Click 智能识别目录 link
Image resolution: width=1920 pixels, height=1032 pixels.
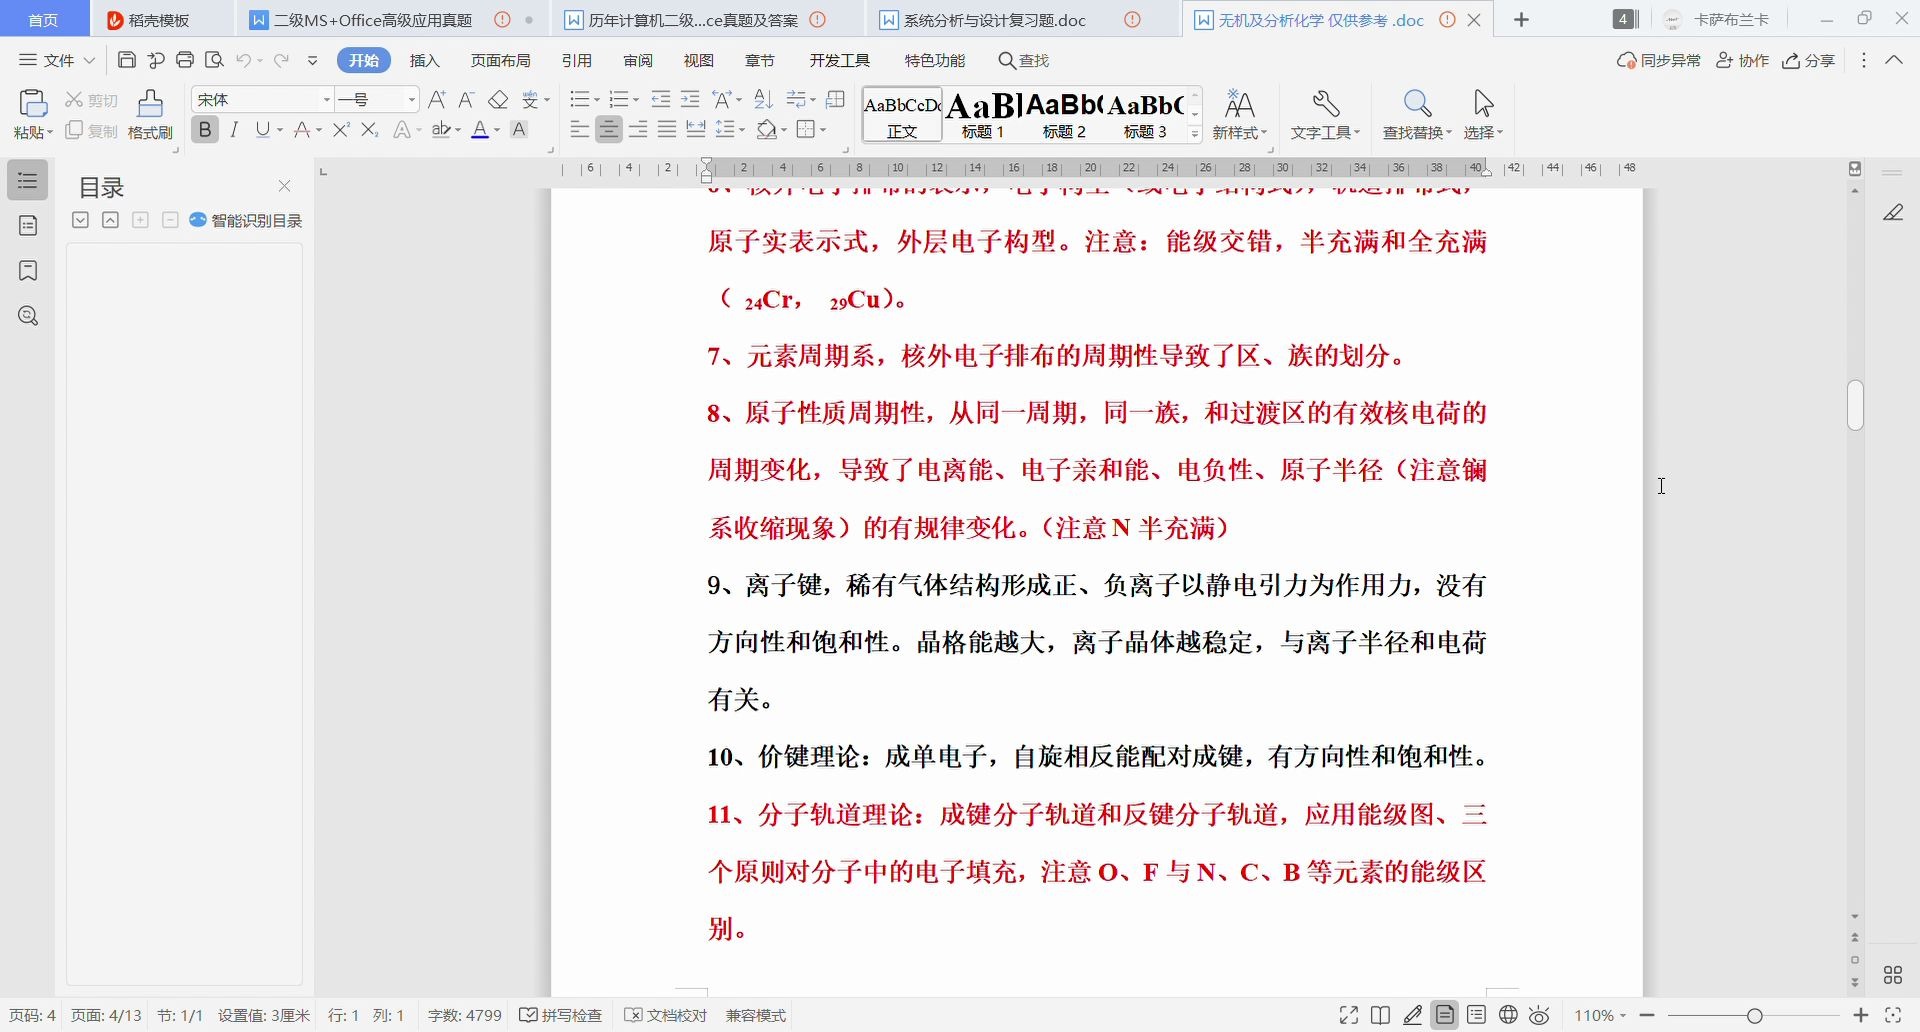[x=246, y=220]
